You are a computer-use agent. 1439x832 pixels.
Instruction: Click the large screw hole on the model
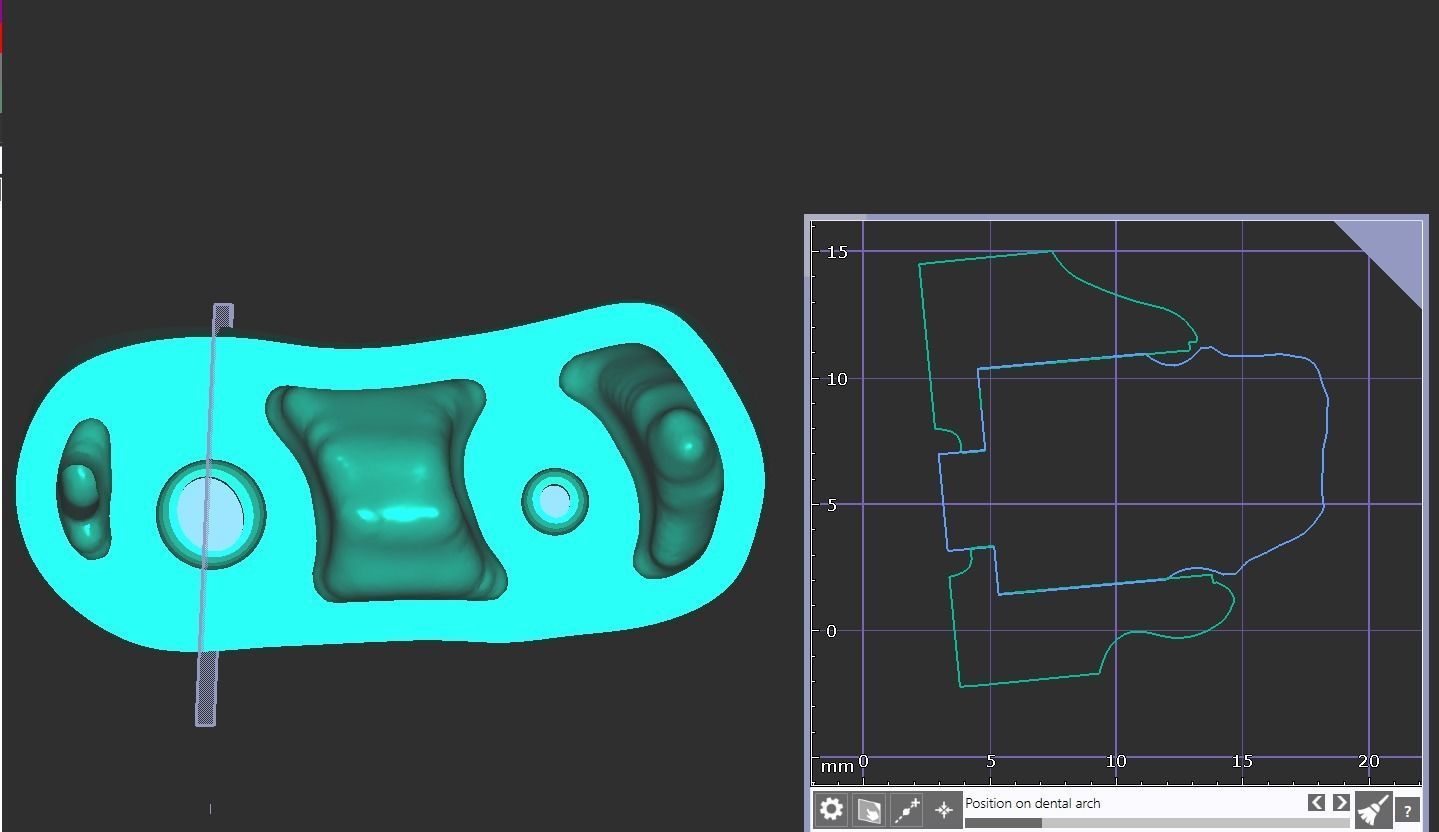click(x=210, y=514)
